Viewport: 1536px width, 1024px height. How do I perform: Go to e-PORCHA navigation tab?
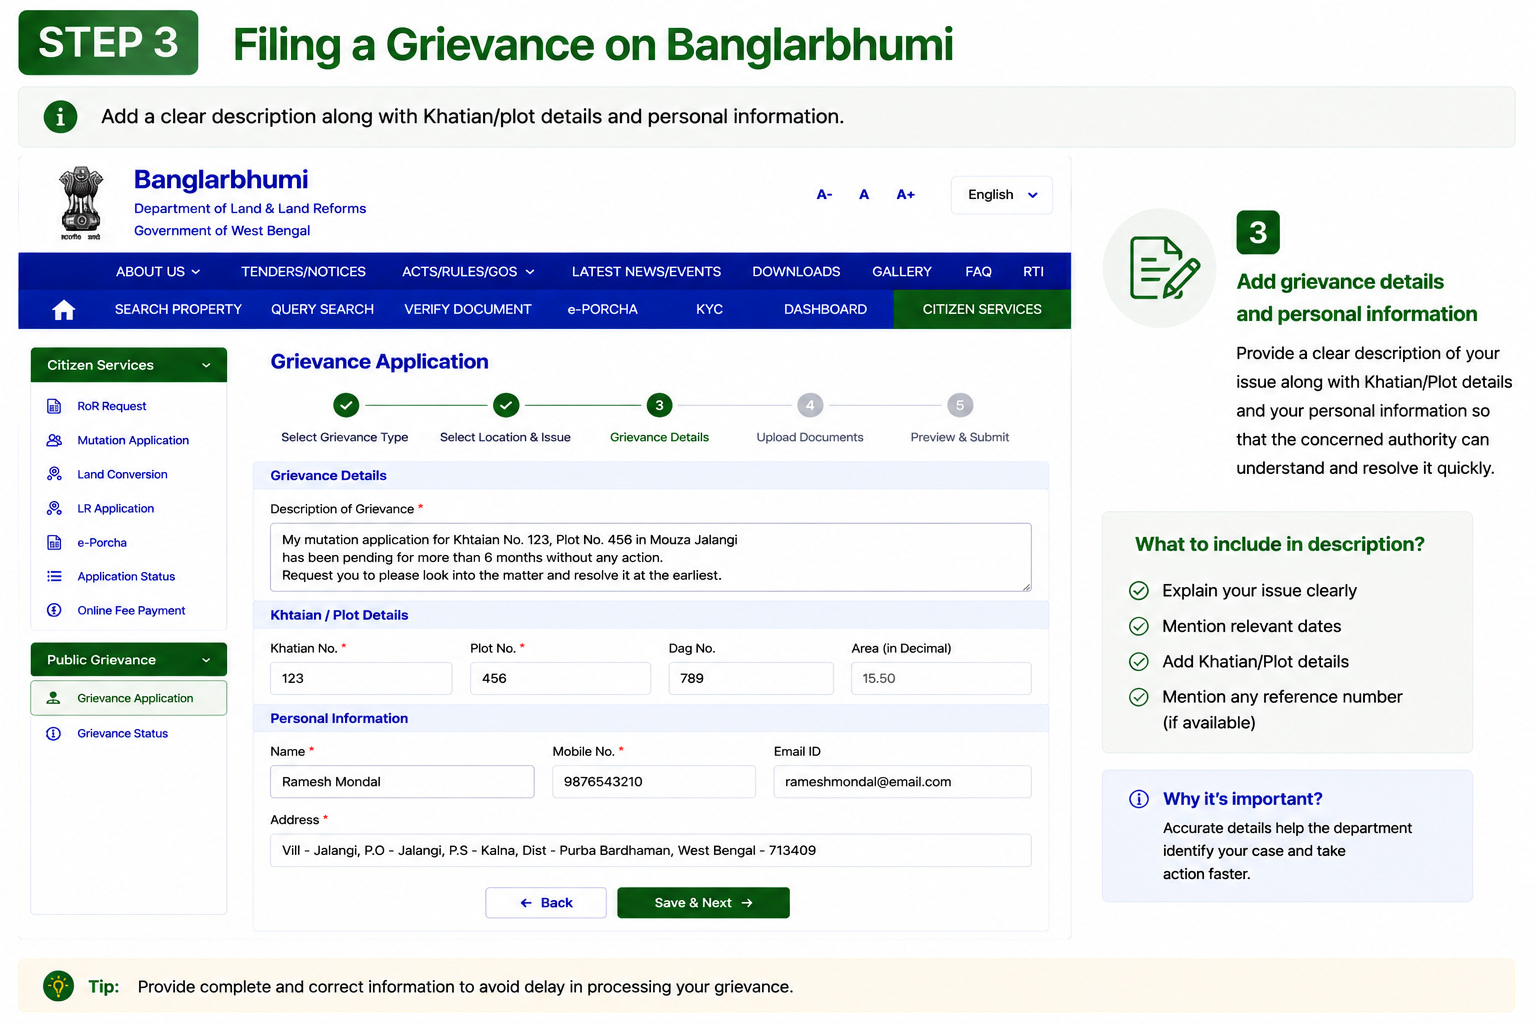(602, 310)
